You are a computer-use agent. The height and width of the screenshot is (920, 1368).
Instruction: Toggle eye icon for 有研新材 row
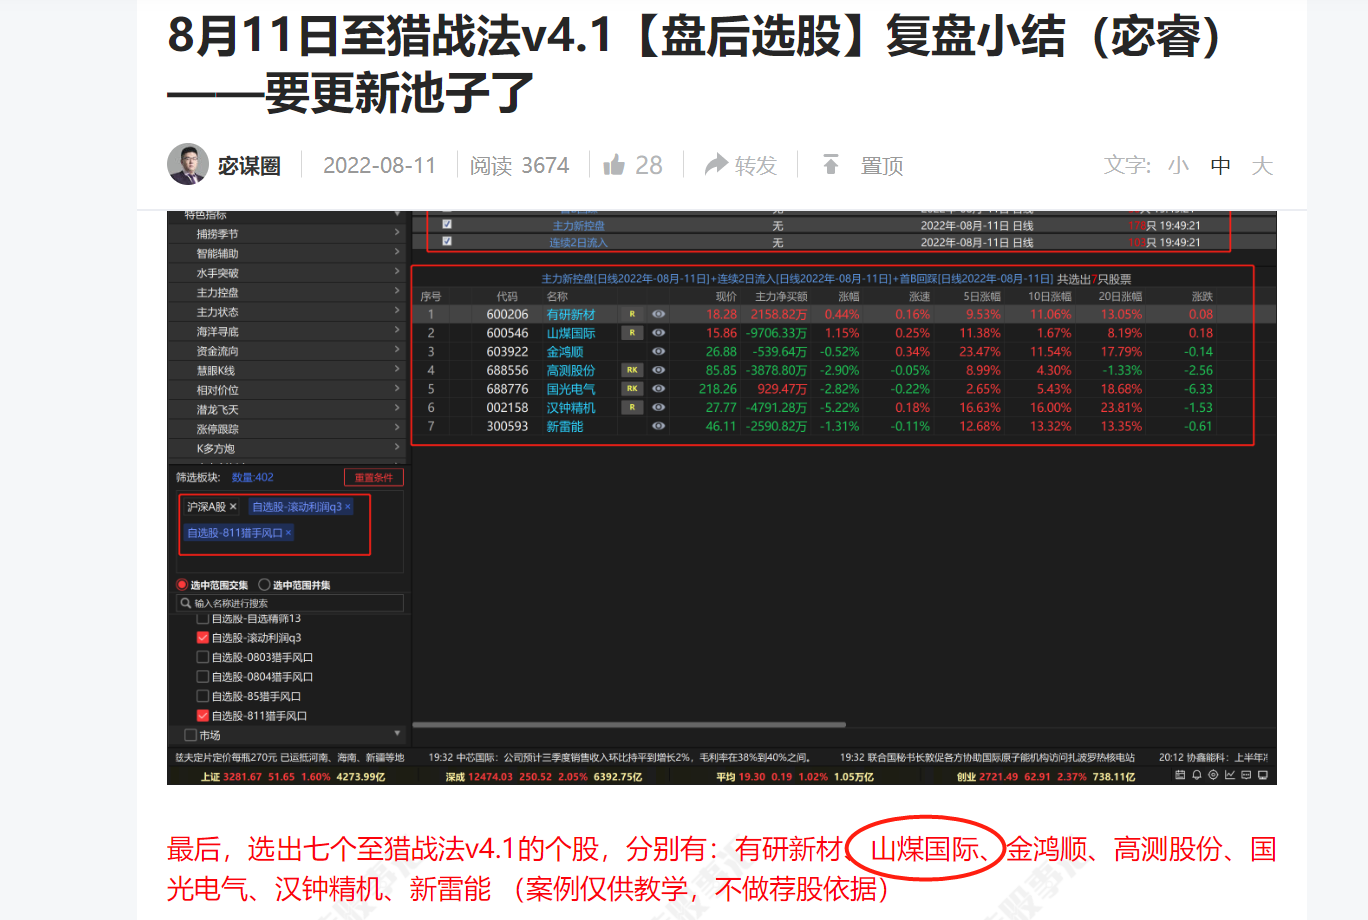pyautogui.click(x=659, y=314)
